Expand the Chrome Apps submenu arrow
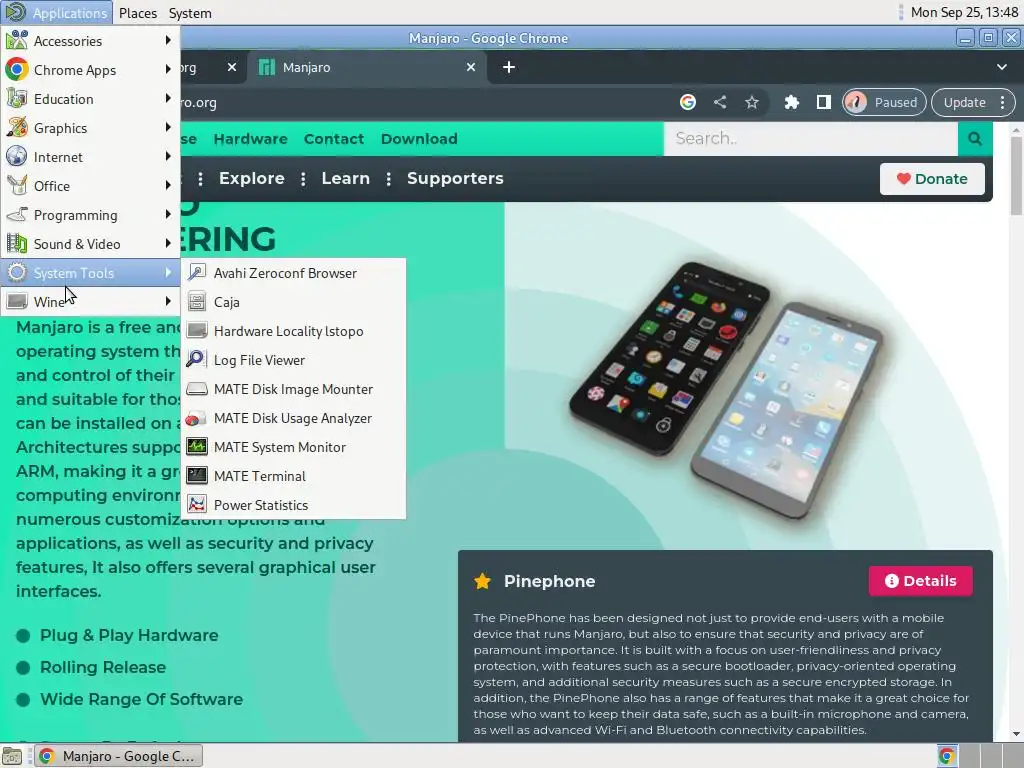The image size is (1024, 768). (x=168, y=69)
